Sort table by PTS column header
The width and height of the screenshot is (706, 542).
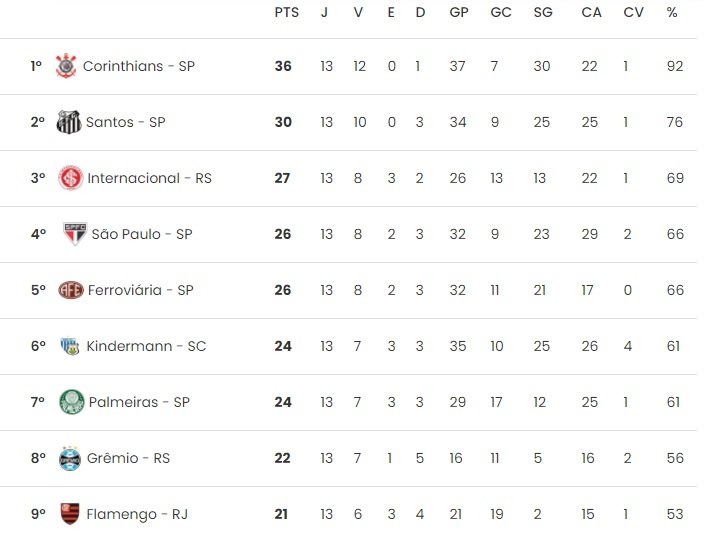(x=287, y=12)
